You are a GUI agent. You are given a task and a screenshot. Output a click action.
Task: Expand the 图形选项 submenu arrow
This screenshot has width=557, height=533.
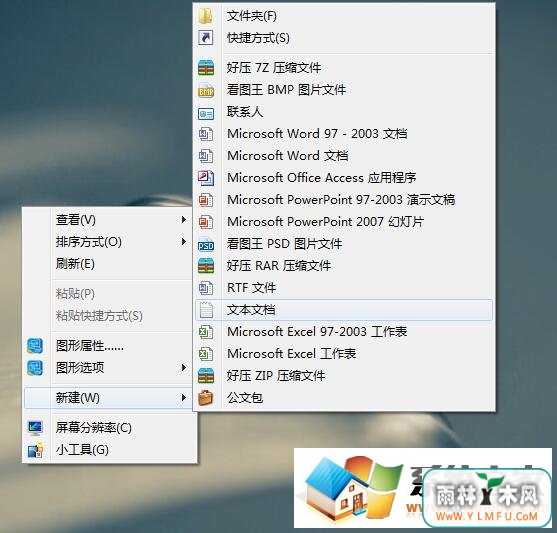(183, 367)
